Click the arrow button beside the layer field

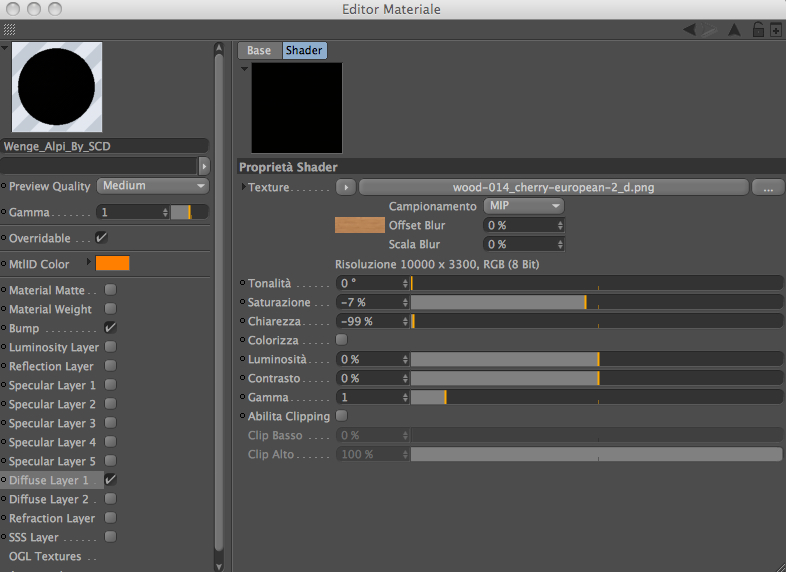point(204,166)
